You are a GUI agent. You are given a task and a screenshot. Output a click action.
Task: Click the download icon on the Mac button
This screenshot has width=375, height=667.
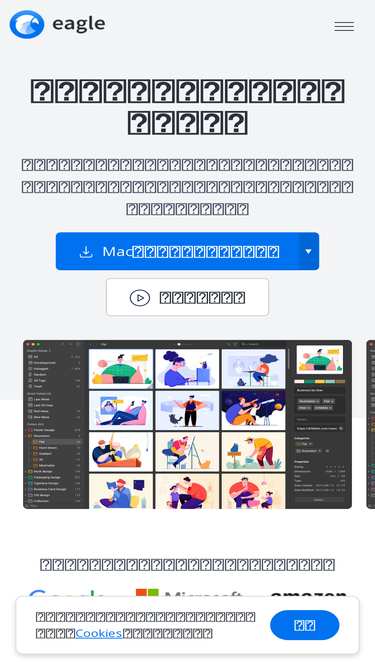point(86,251)
